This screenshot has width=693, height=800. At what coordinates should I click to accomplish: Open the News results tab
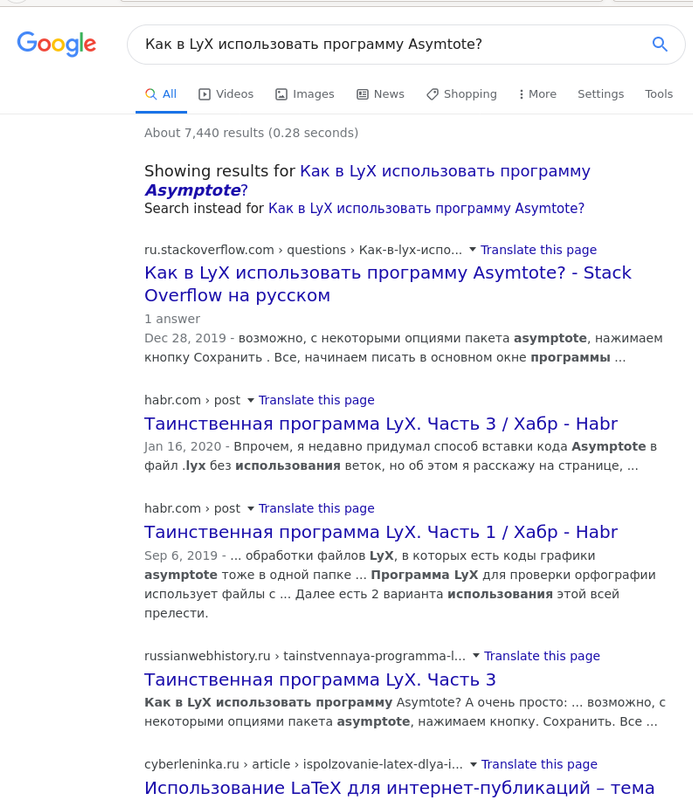point(380,94)
